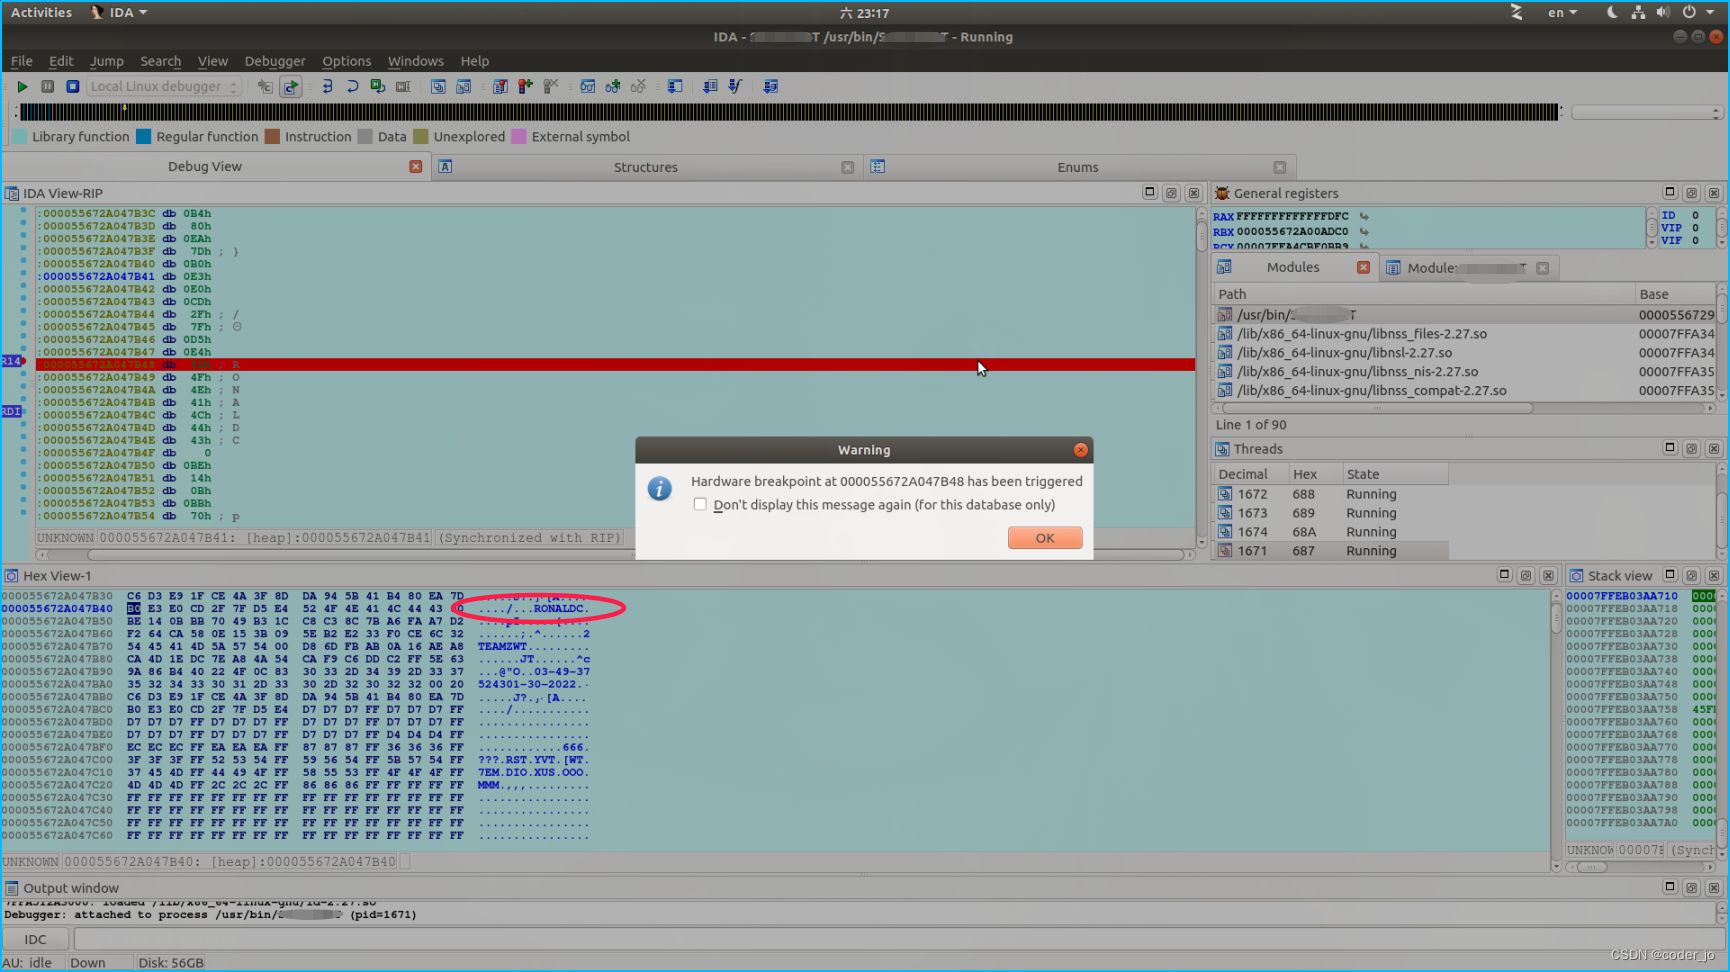Select thread 1674 row in Threads
This screenshot has height=972, width=1730.
(x=1330, y=532)
